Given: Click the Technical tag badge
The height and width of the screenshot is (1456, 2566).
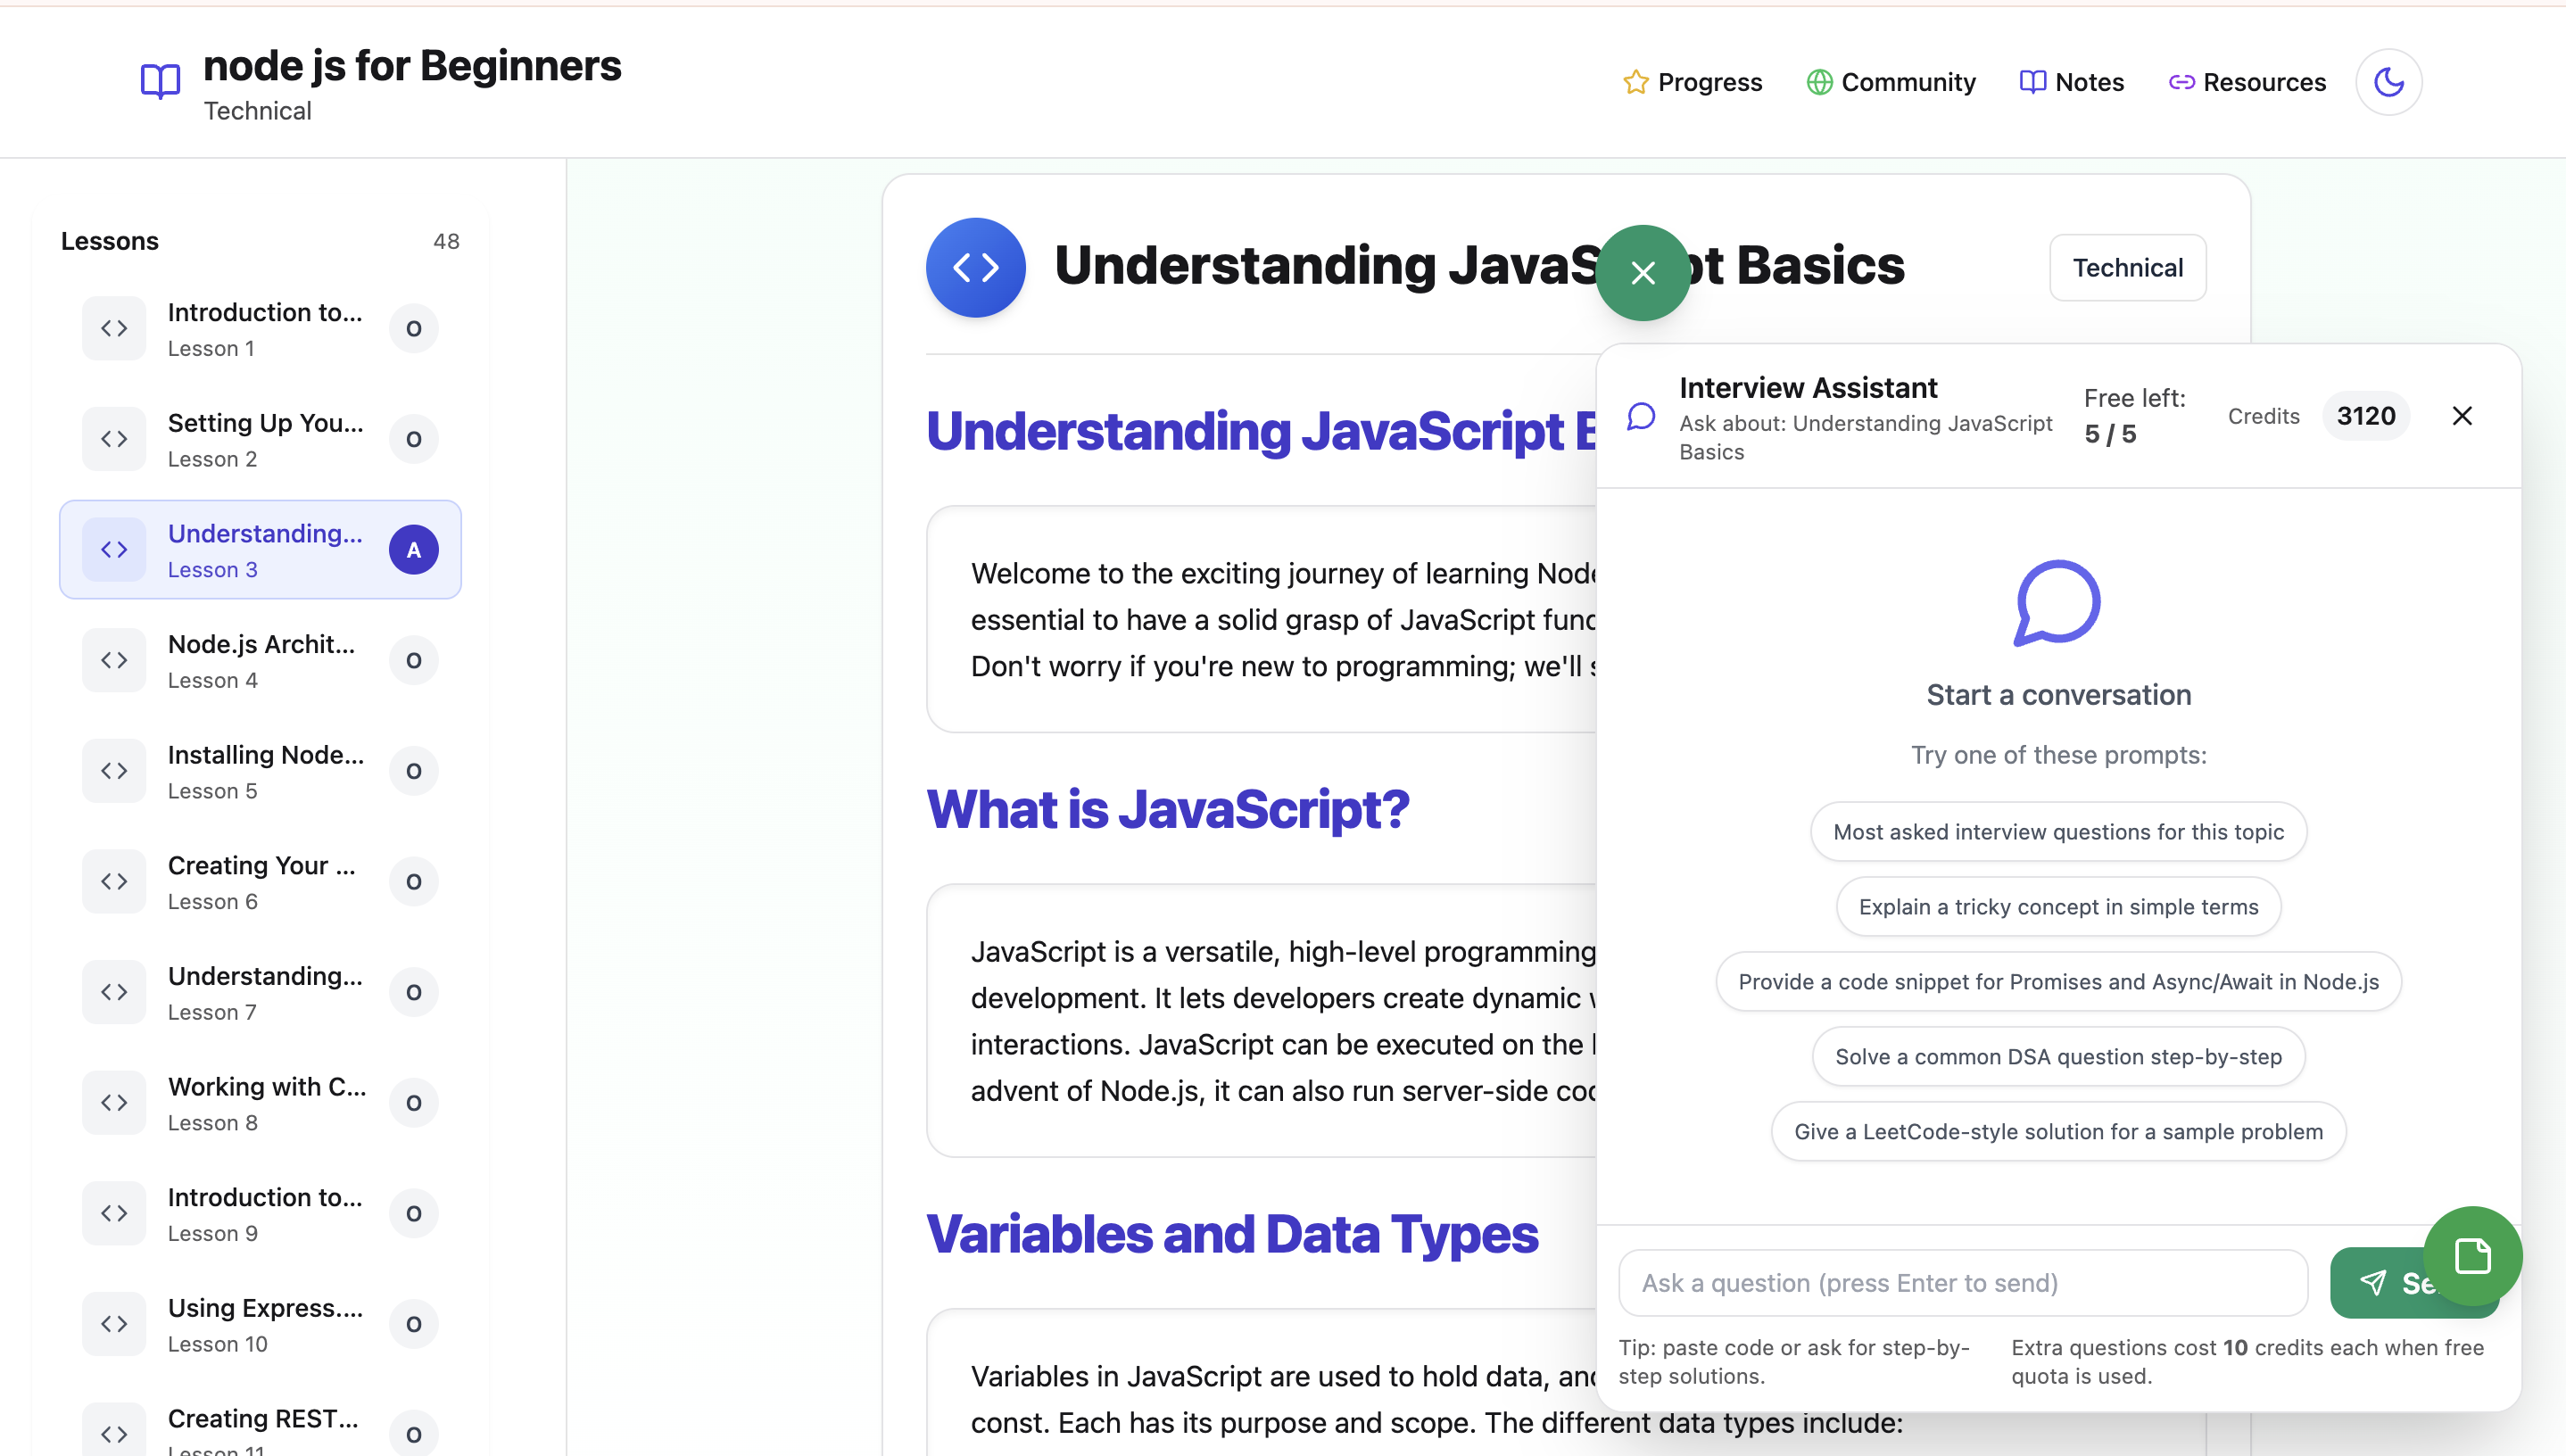Looking at the screenshot, I should click(x=2128, y=268).
